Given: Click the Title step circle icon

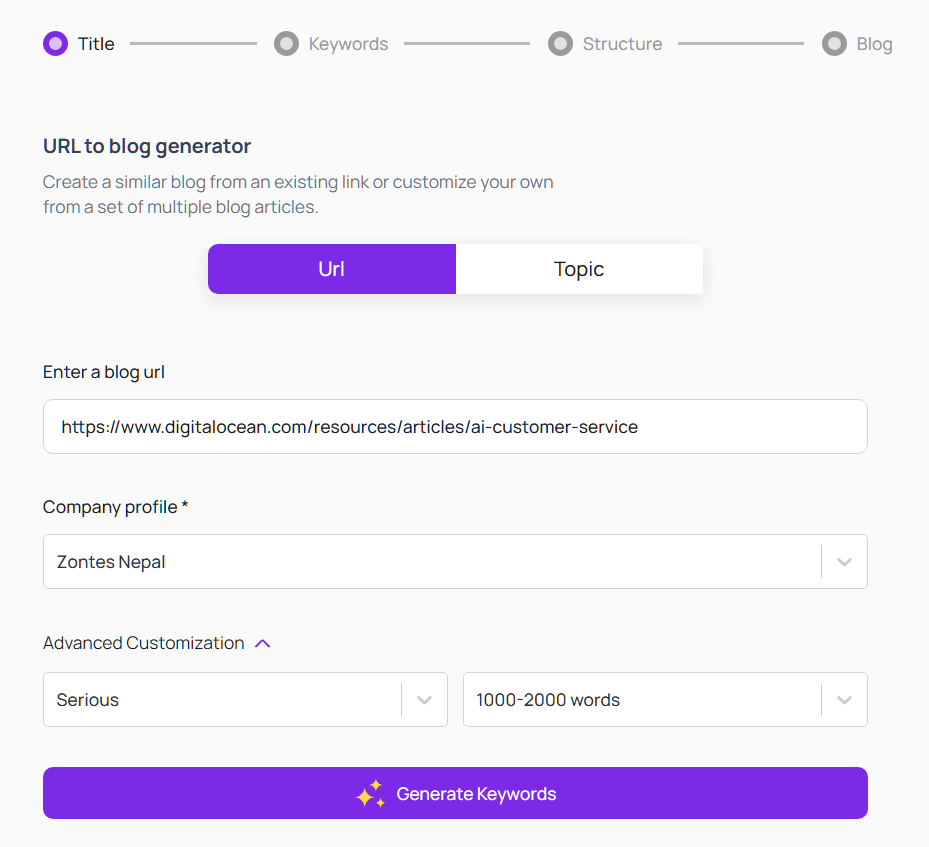Looking at the screenshot, I should coord(55,44).
